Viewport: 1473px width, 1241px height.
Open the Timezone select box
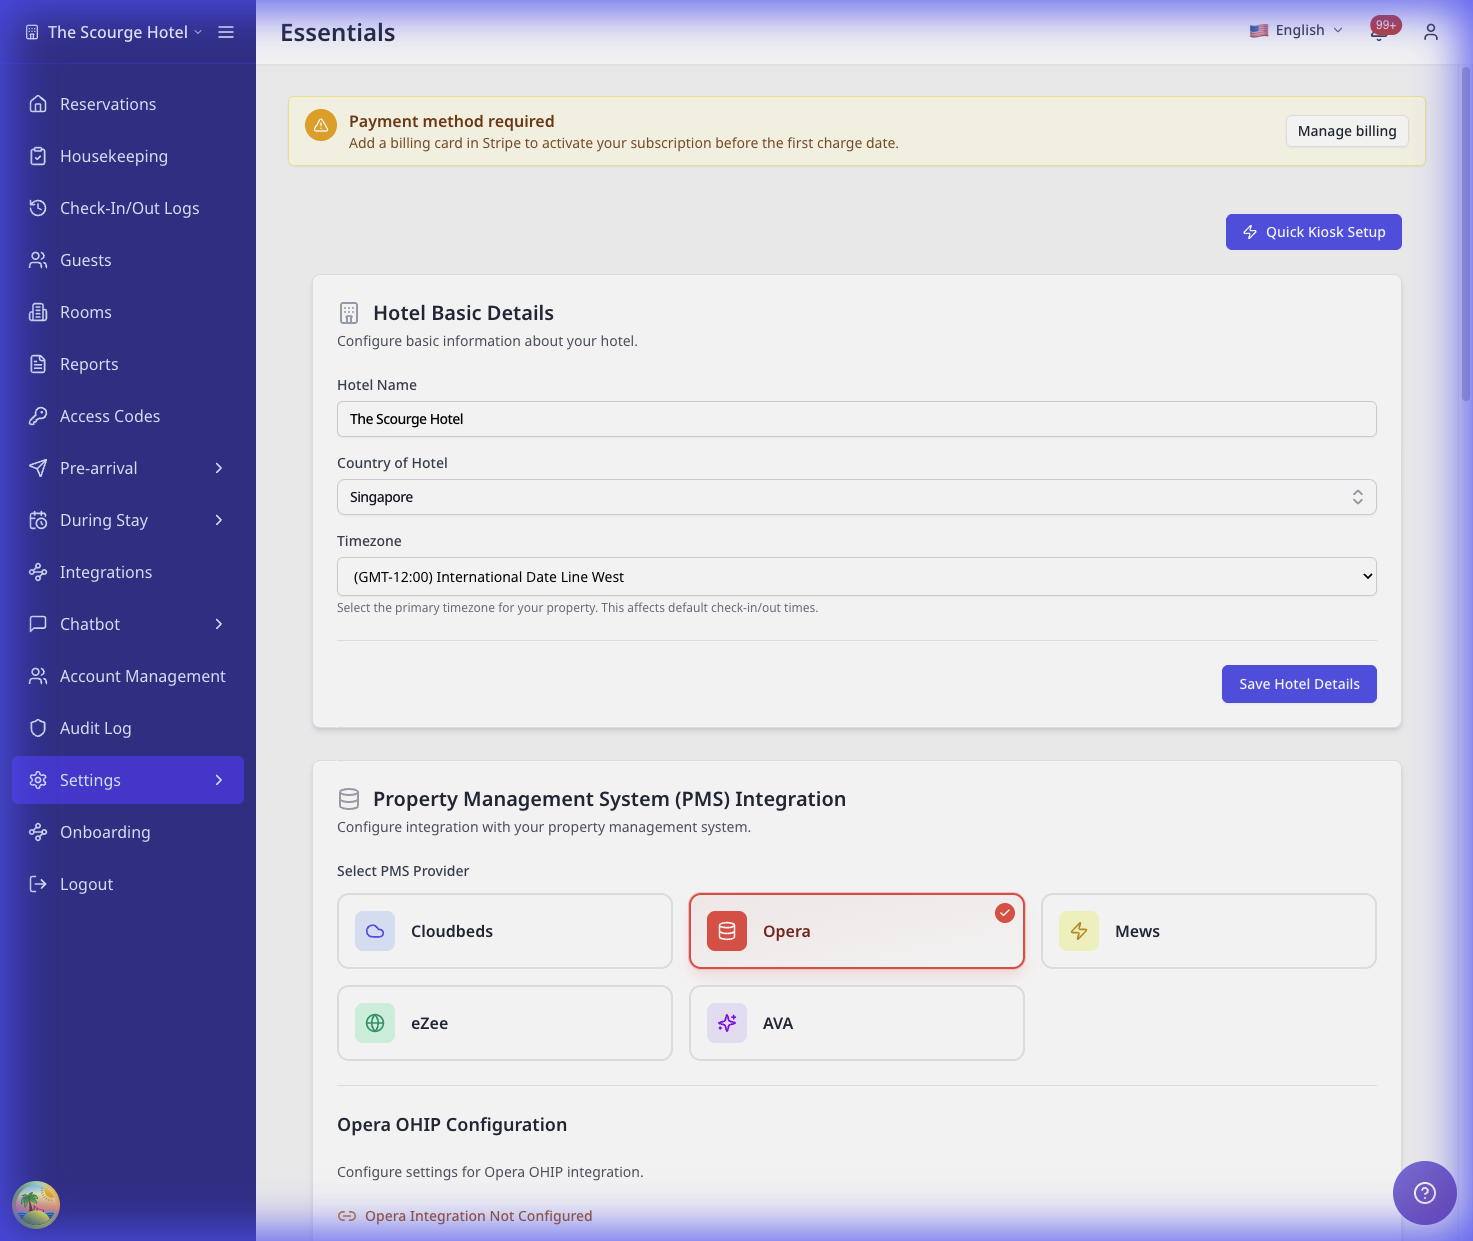[856, 577]
